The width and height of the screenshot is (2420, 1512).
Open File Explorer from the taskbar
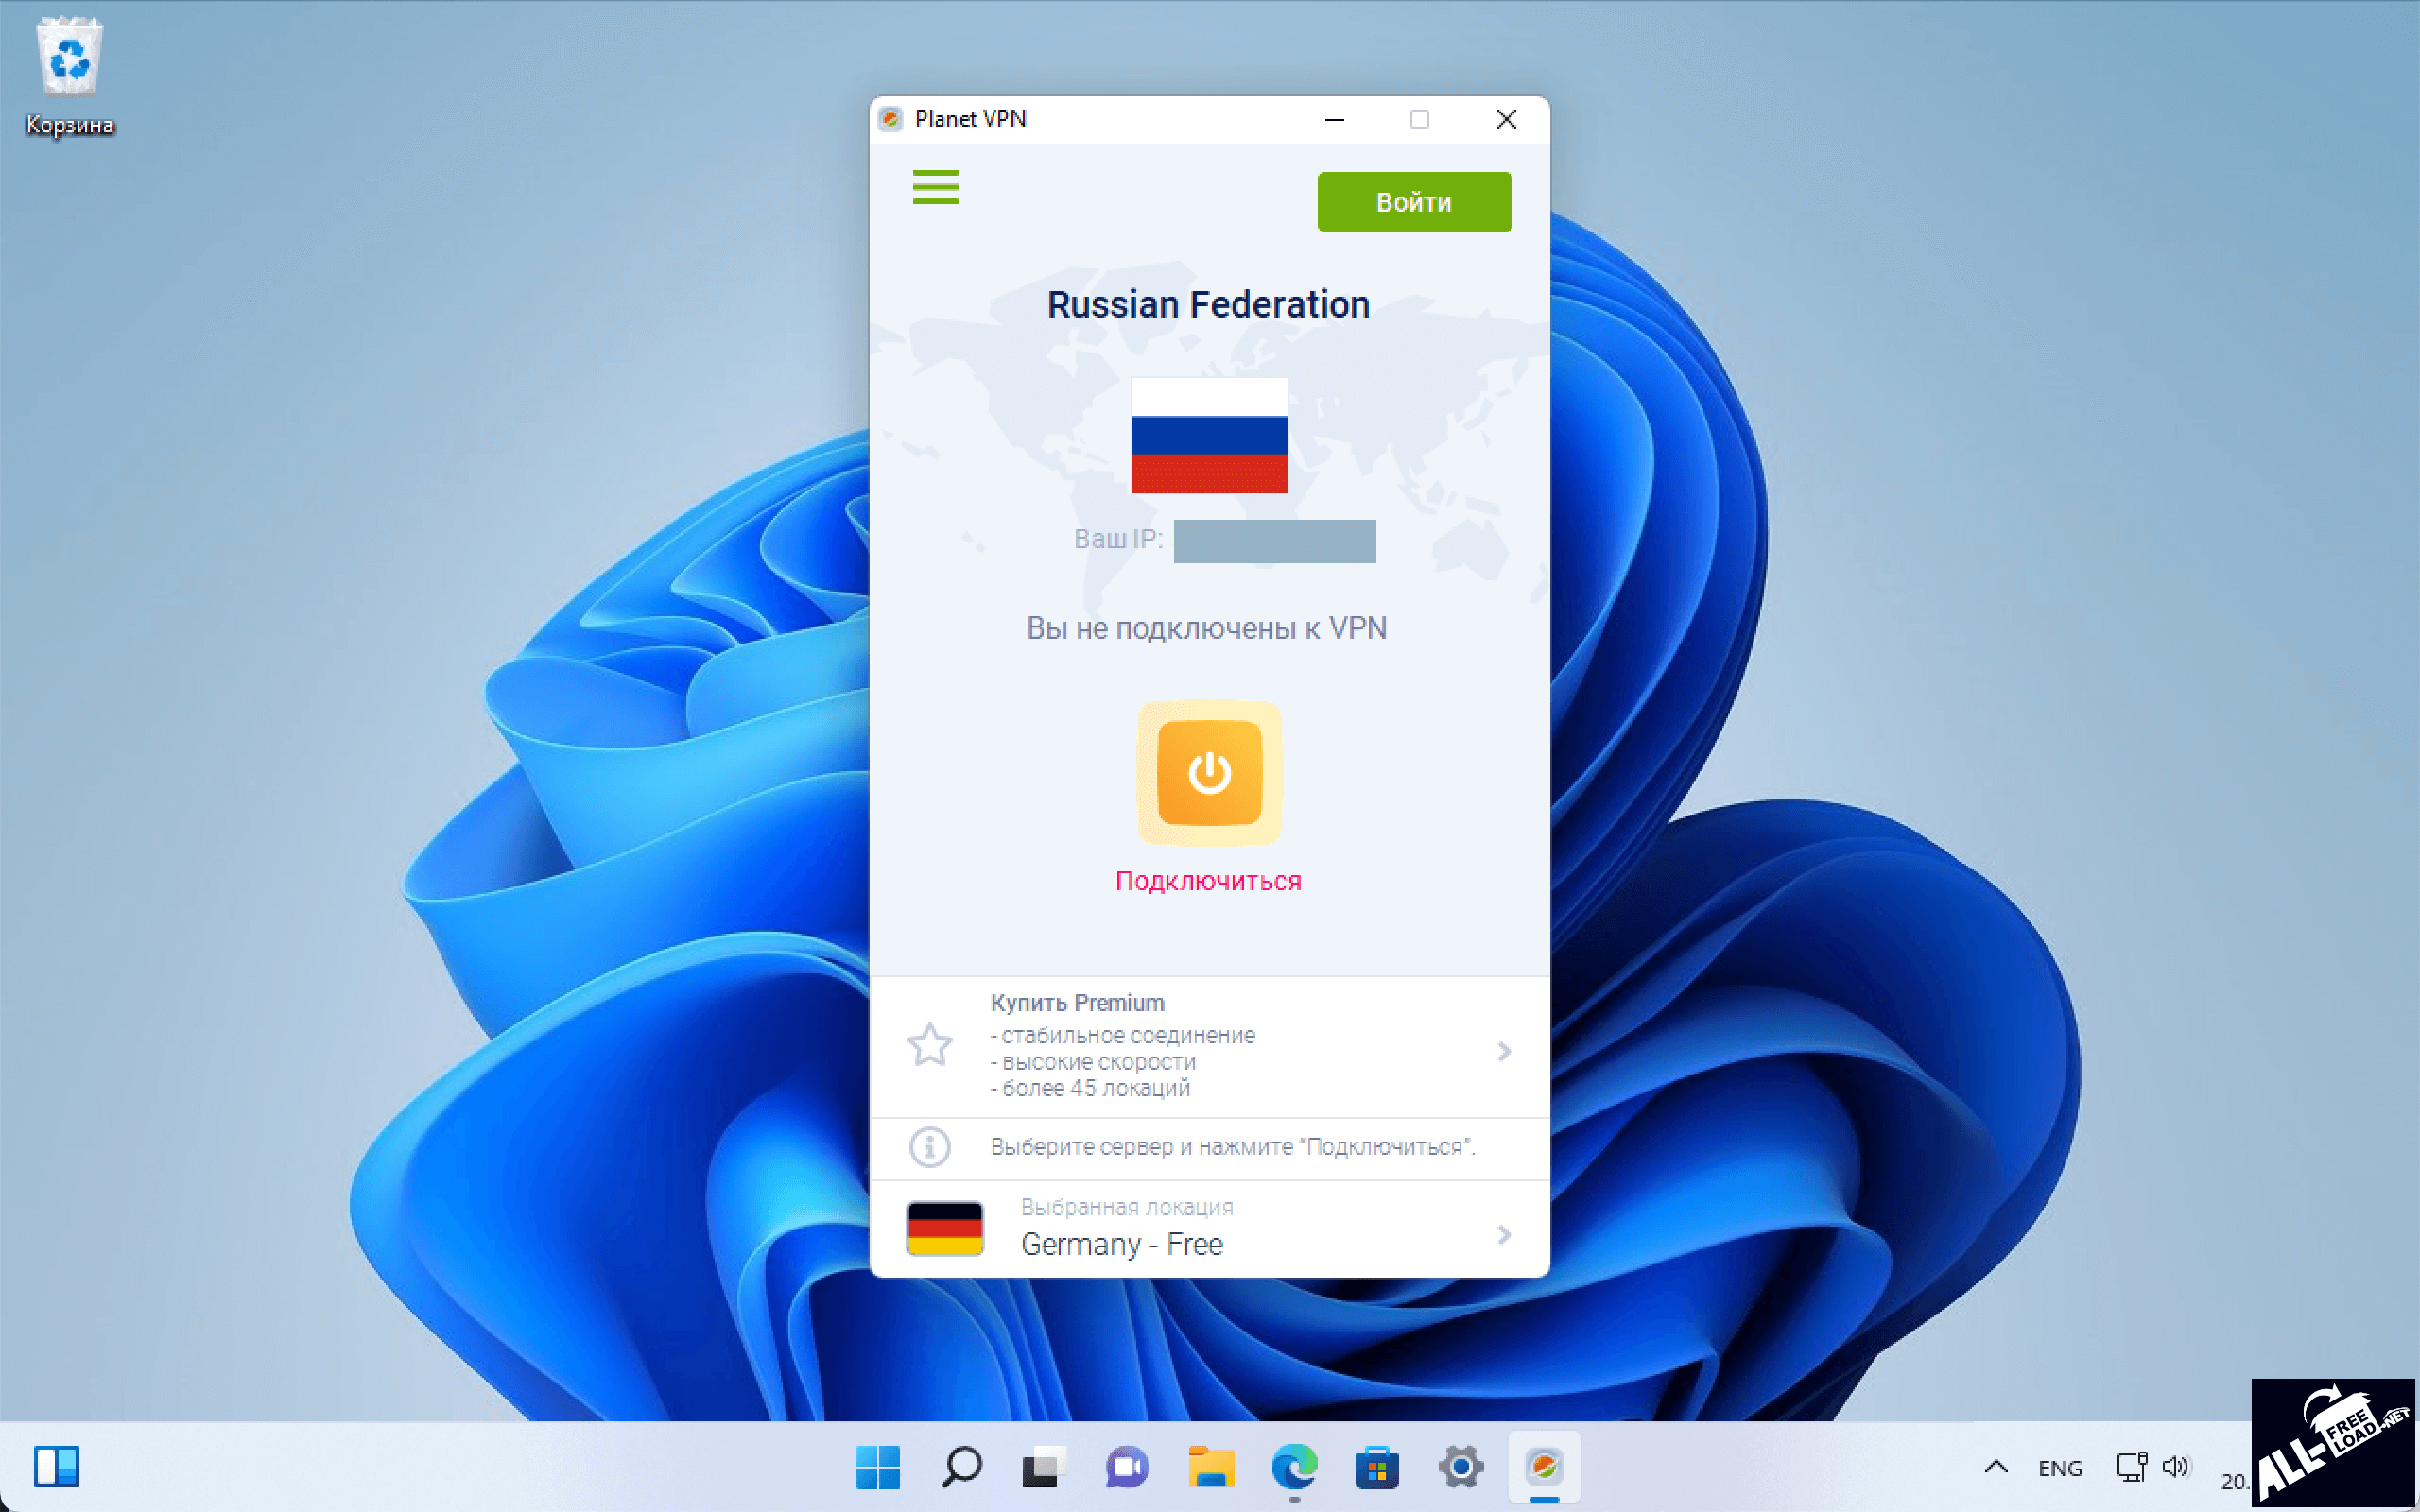pyautogui.click(x=1210, y=1467)
